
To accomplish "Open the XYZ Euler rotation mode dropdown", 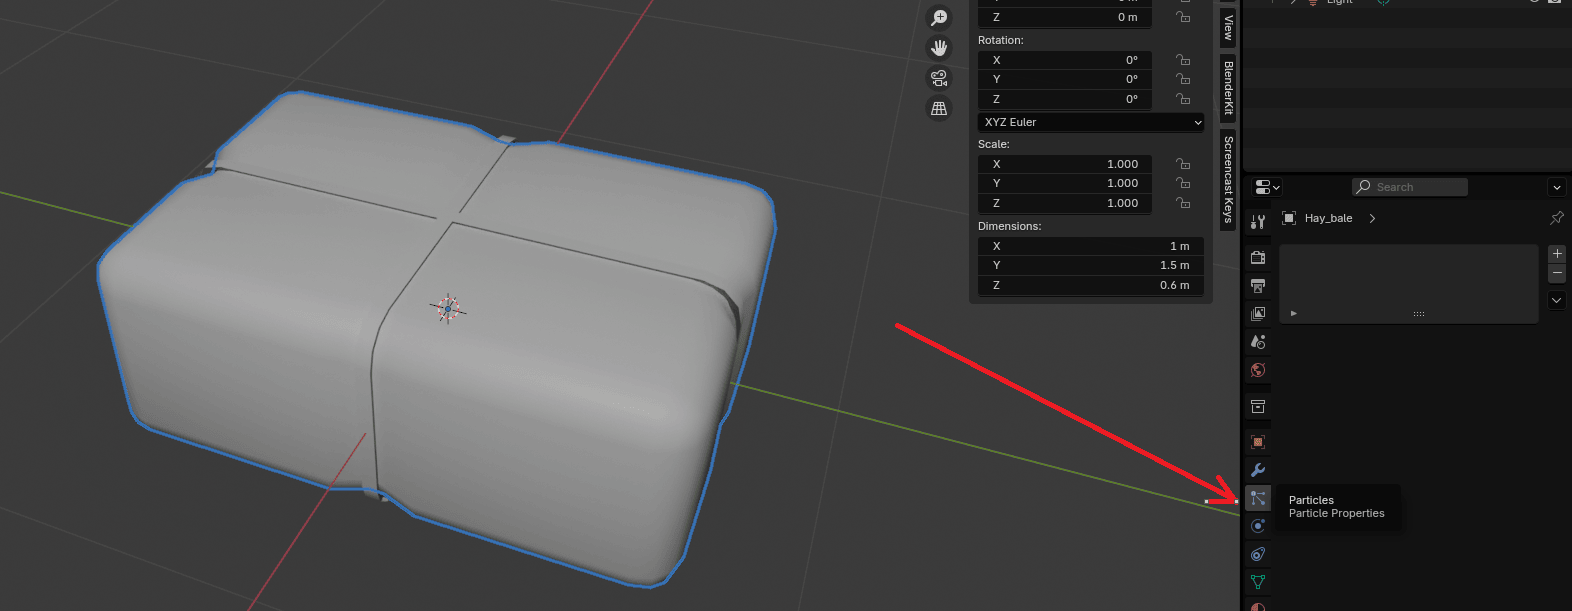I will coord(1090,122).
